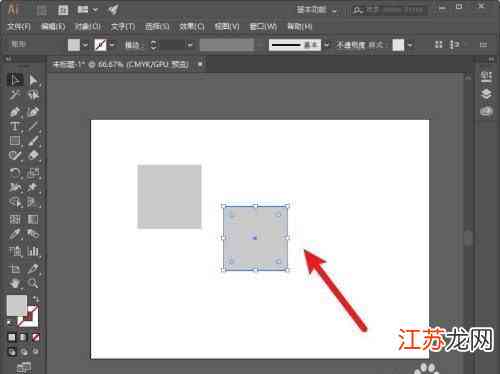Open the 文件(F) menu
500x374 pixels.
[x=19, y=27]
